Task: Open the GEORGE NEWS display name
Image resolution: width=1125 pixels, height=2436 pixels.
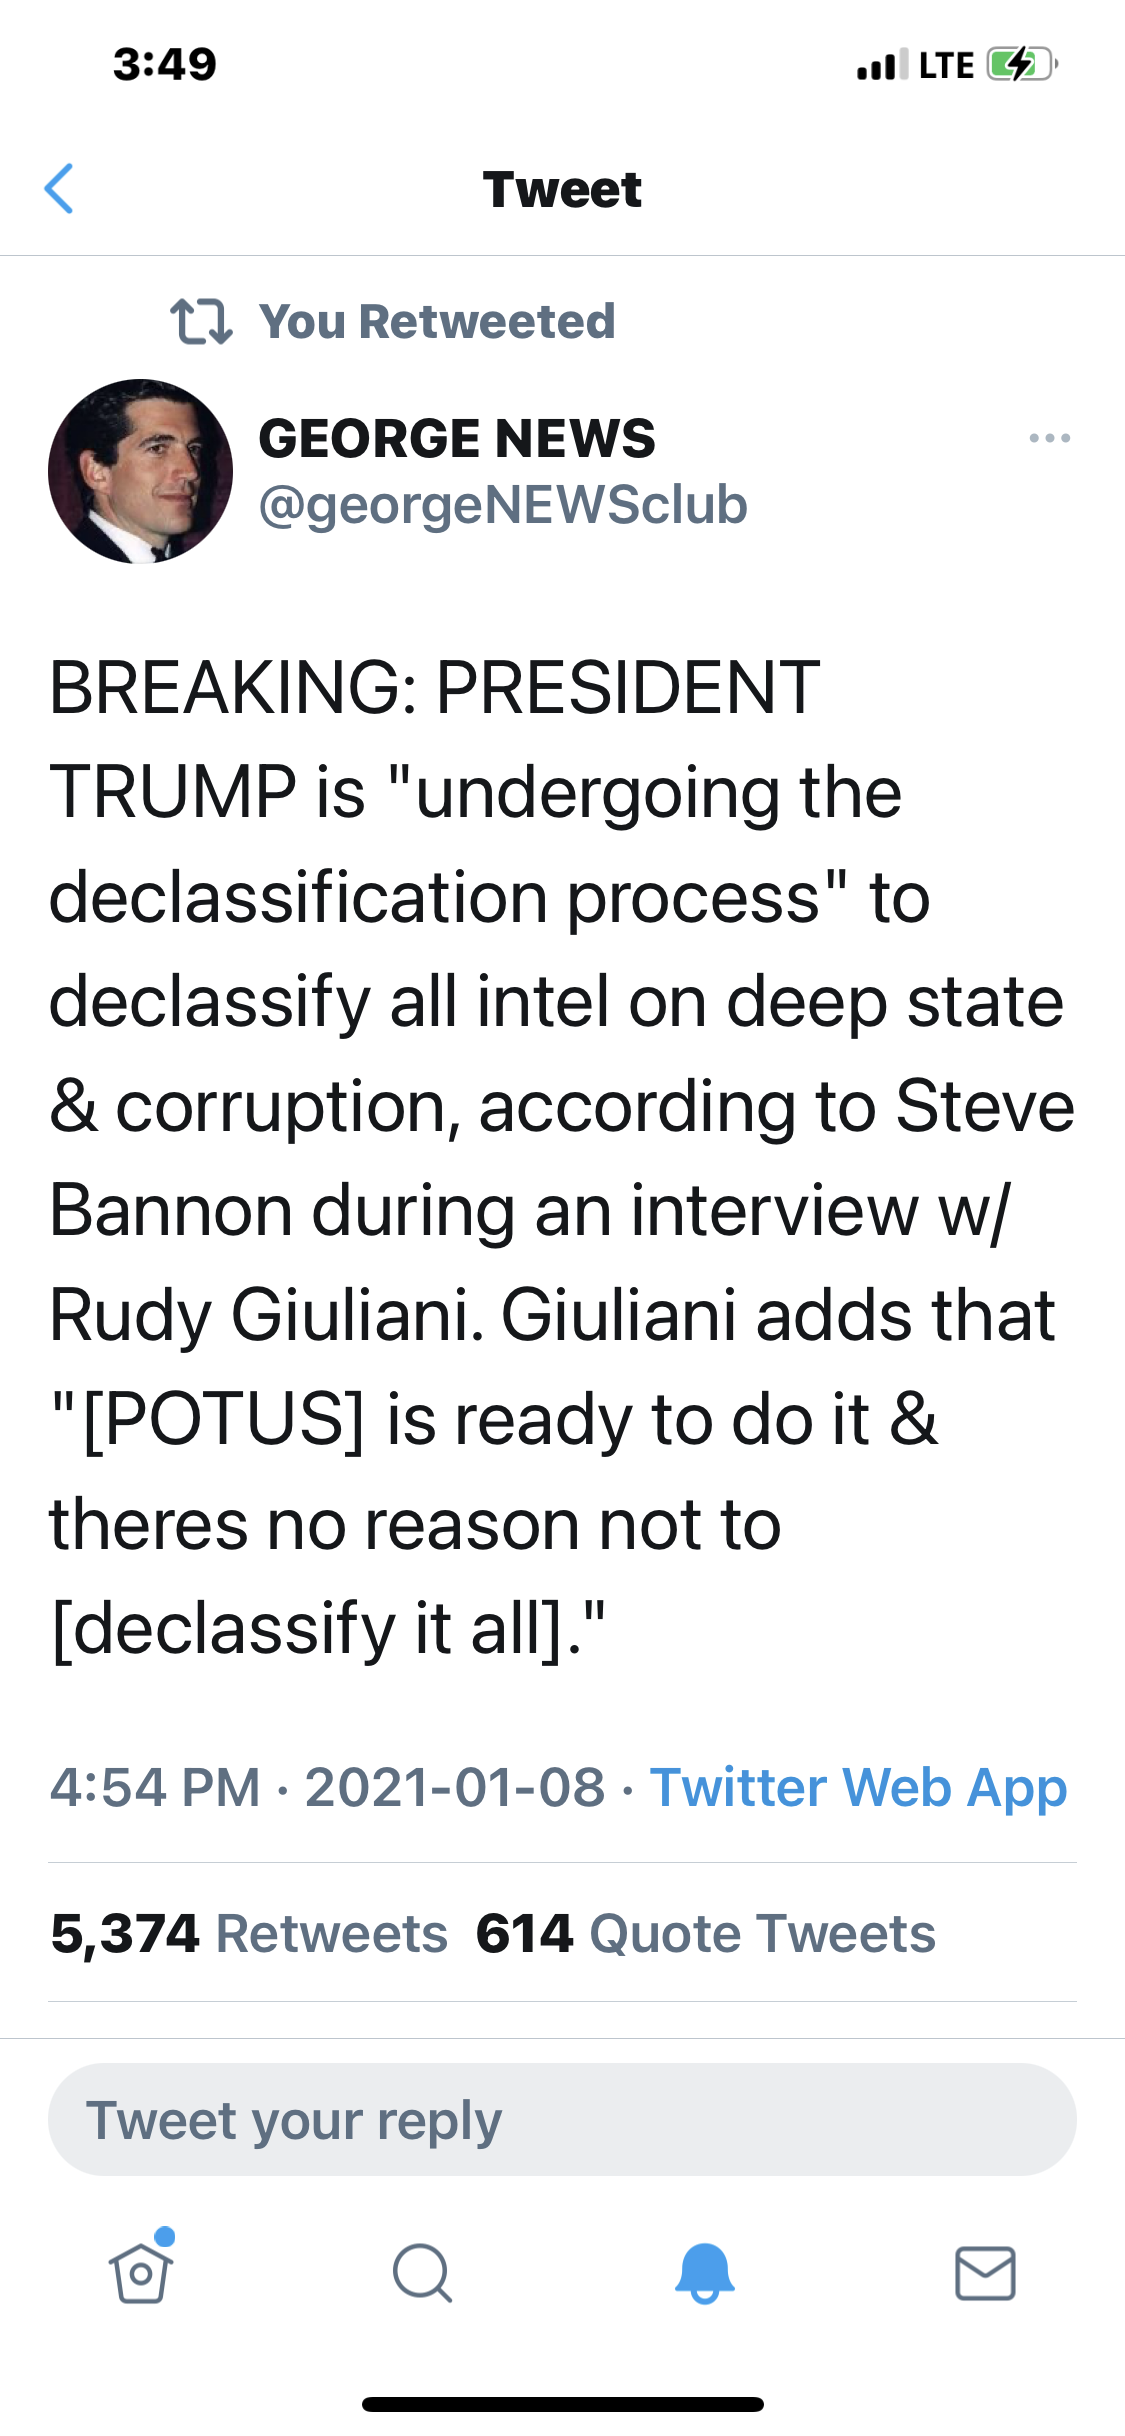Action: pyautogui.click(x=457, y=438)
